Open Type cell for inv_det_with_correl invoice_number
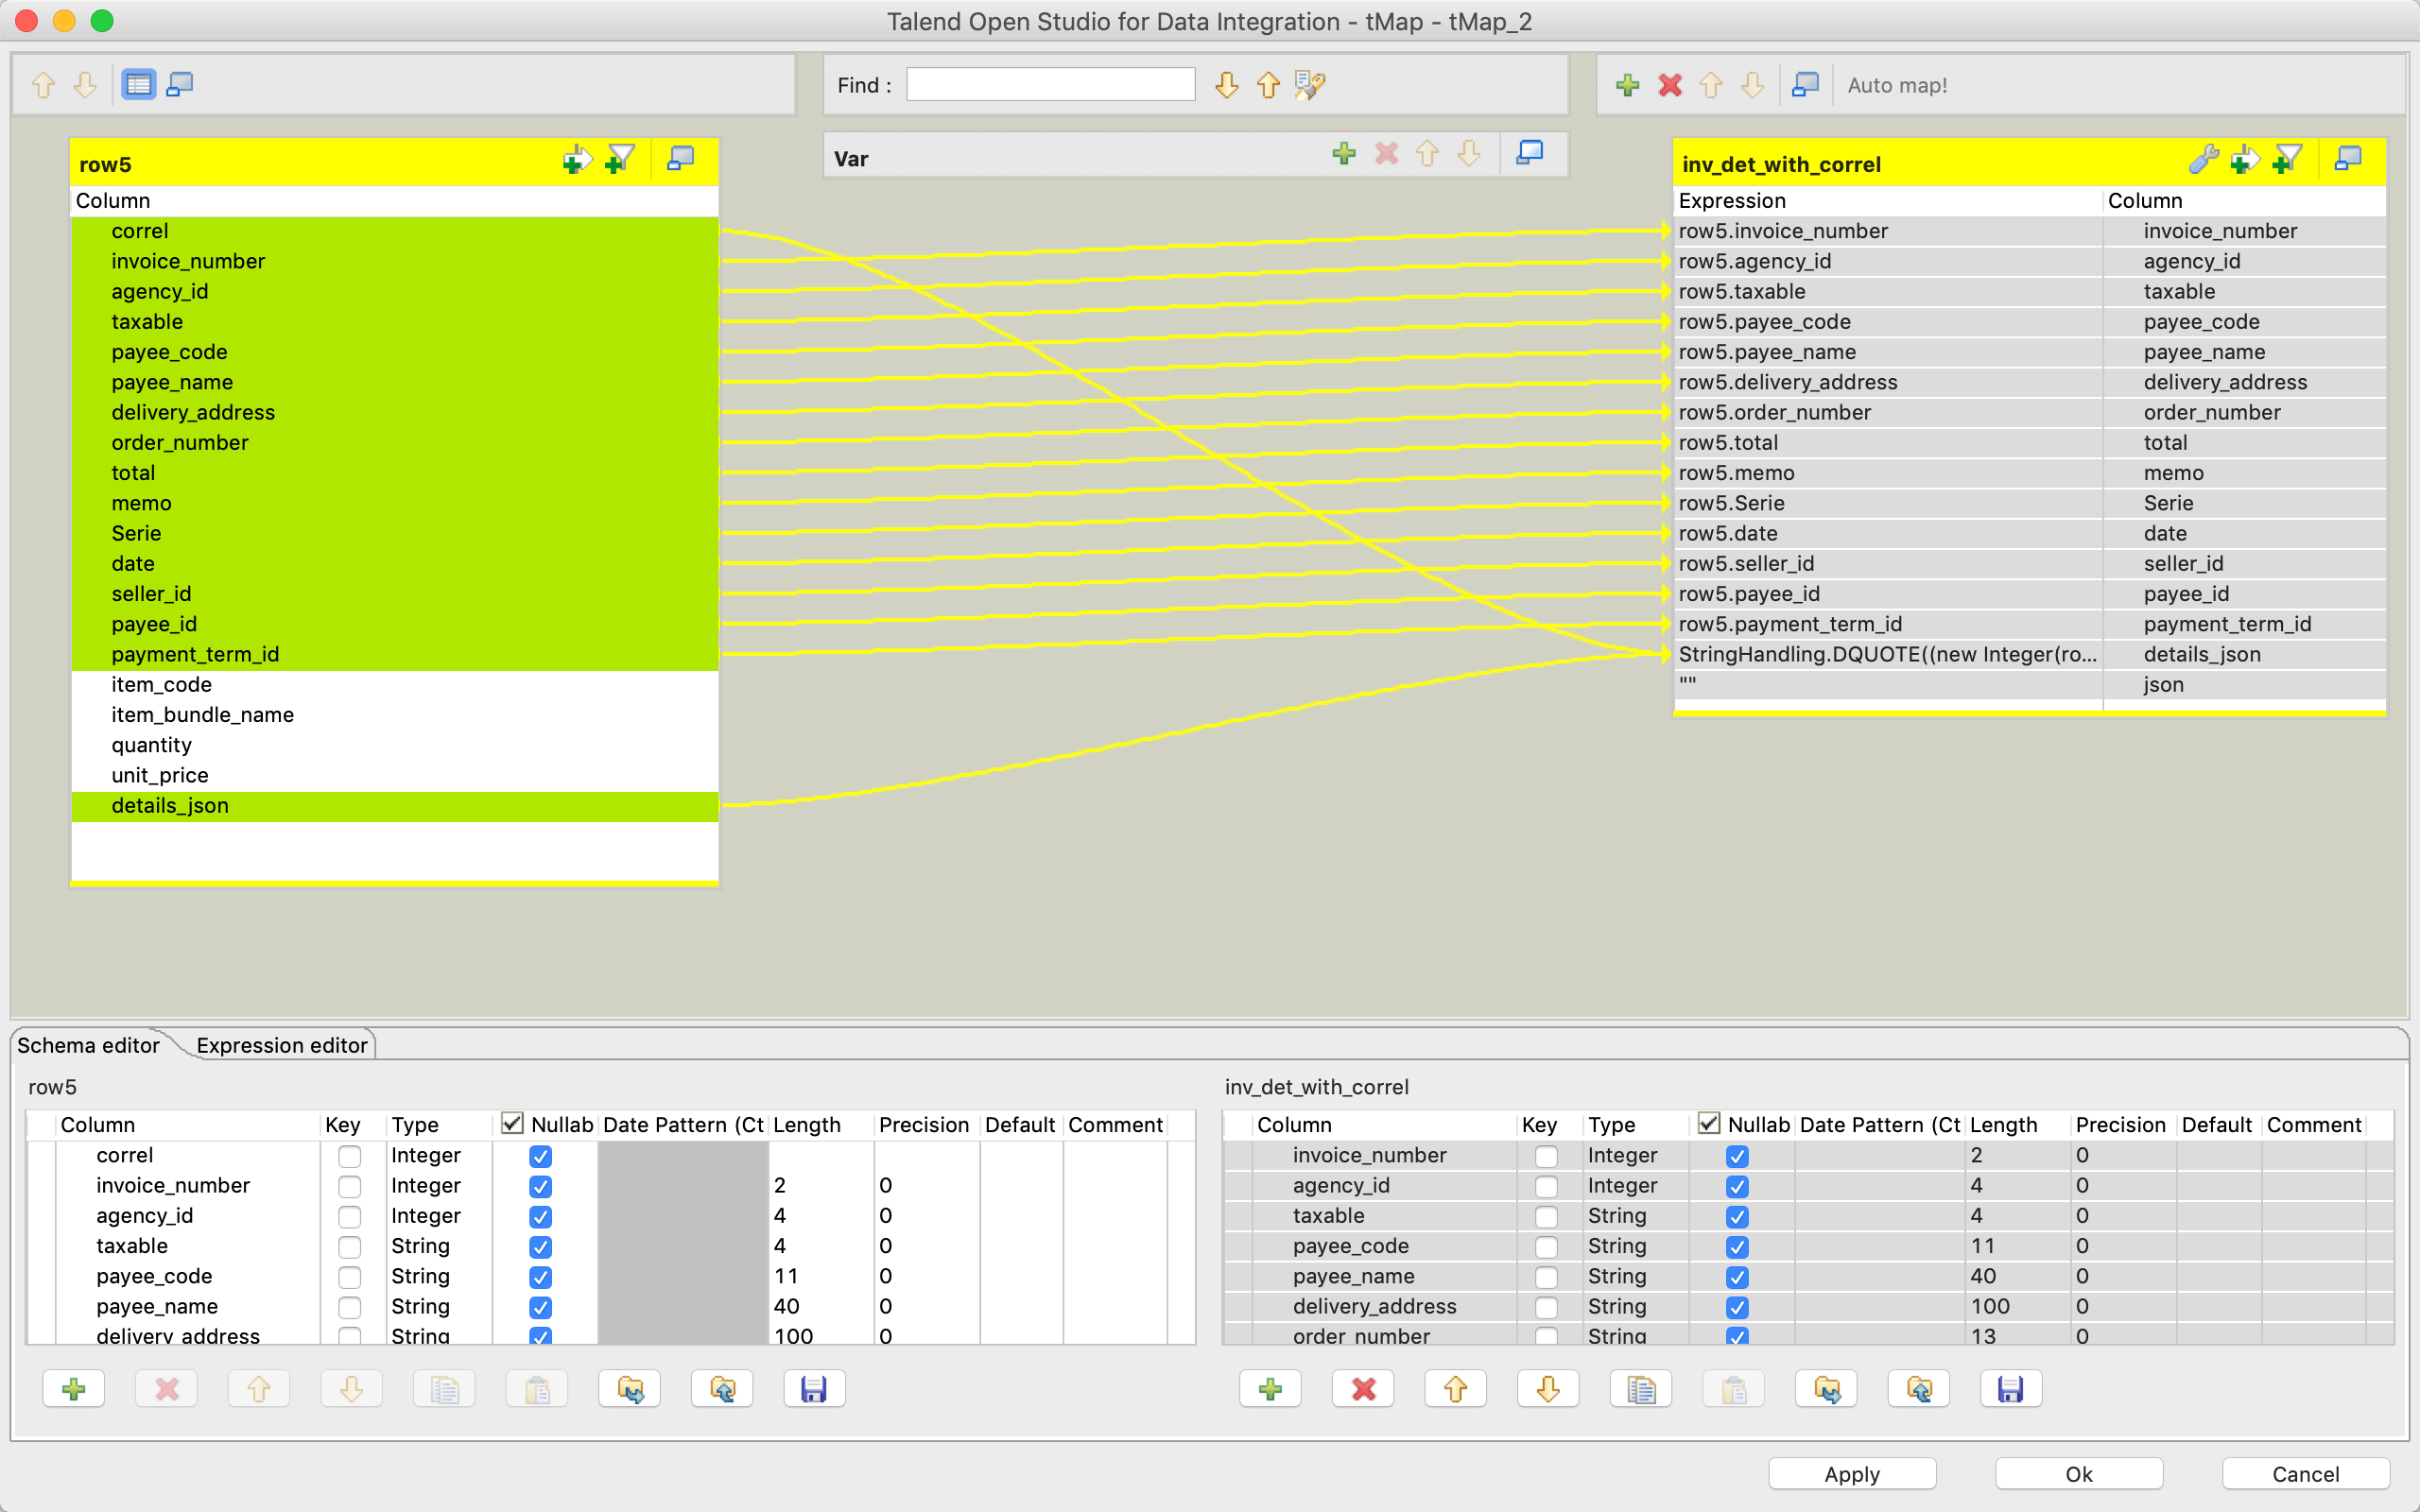2420x1512 pixels. (x=1636, y=1156)
